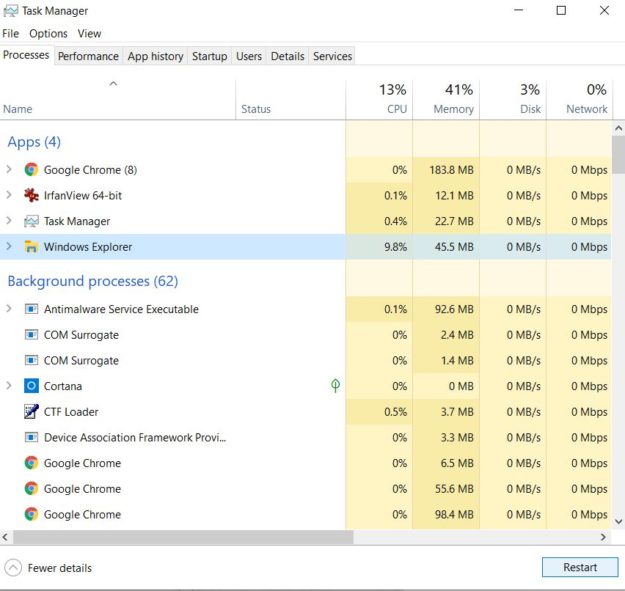This screenshot has width=625, height=591.
Task: Click the Fewer details link
Action: 59,568
